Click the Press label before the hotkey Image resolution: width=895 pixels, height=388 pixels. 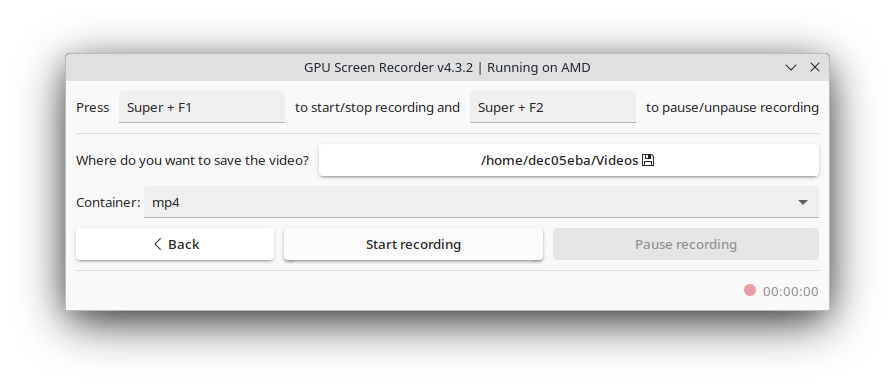(92, 107)
